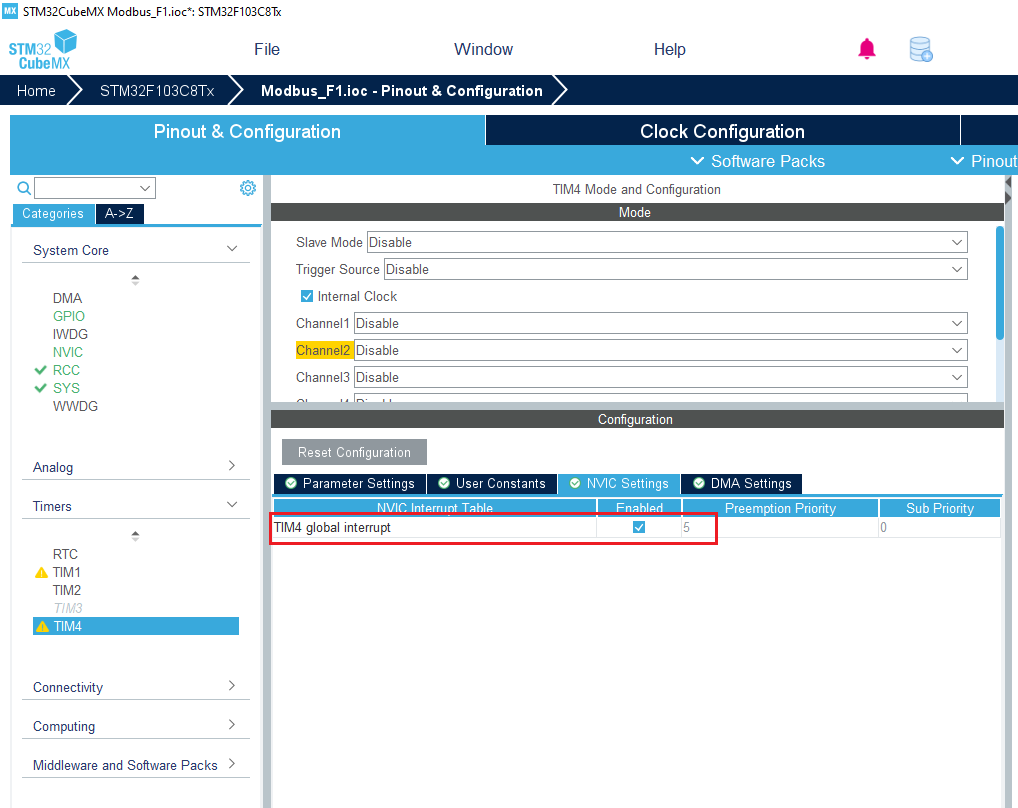The height and width of the screenshot is (808, 1018).
Task: Toggle the Internal Clock checkbox
Action: pyautogui.click(x=307, y=297)
